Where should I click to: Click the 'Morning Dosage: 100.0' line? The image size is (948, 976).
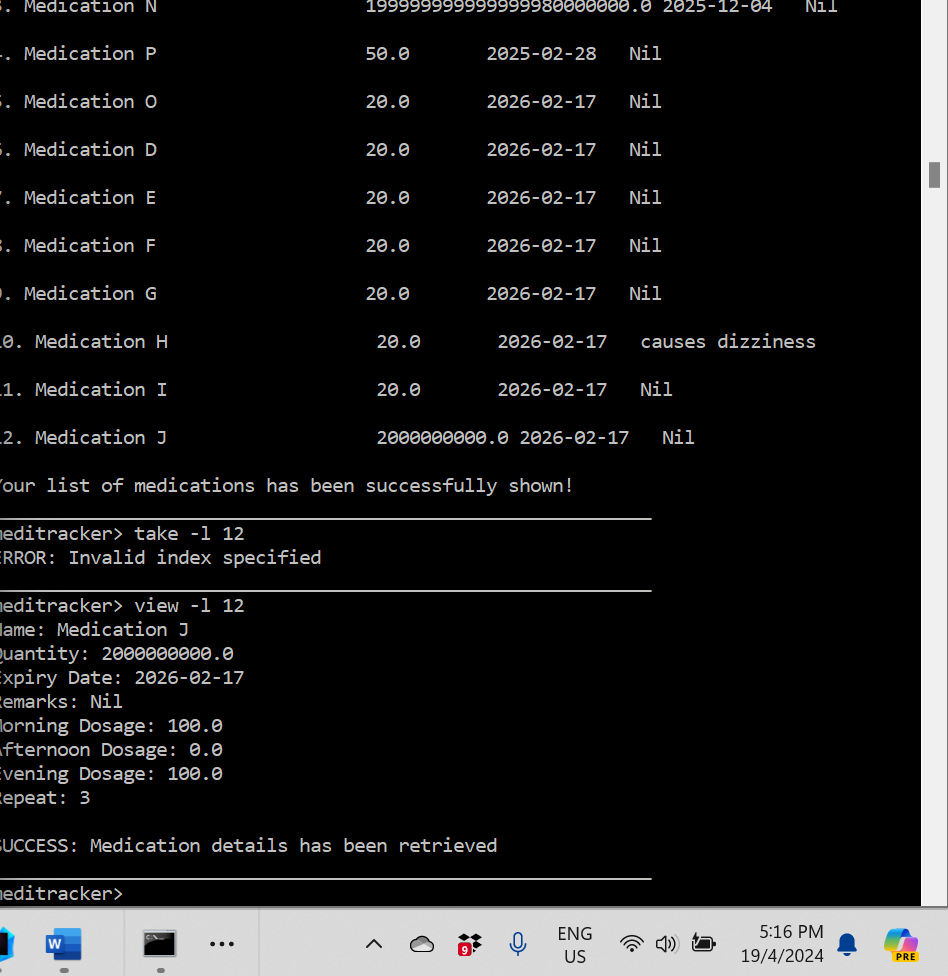pos(111,726)
